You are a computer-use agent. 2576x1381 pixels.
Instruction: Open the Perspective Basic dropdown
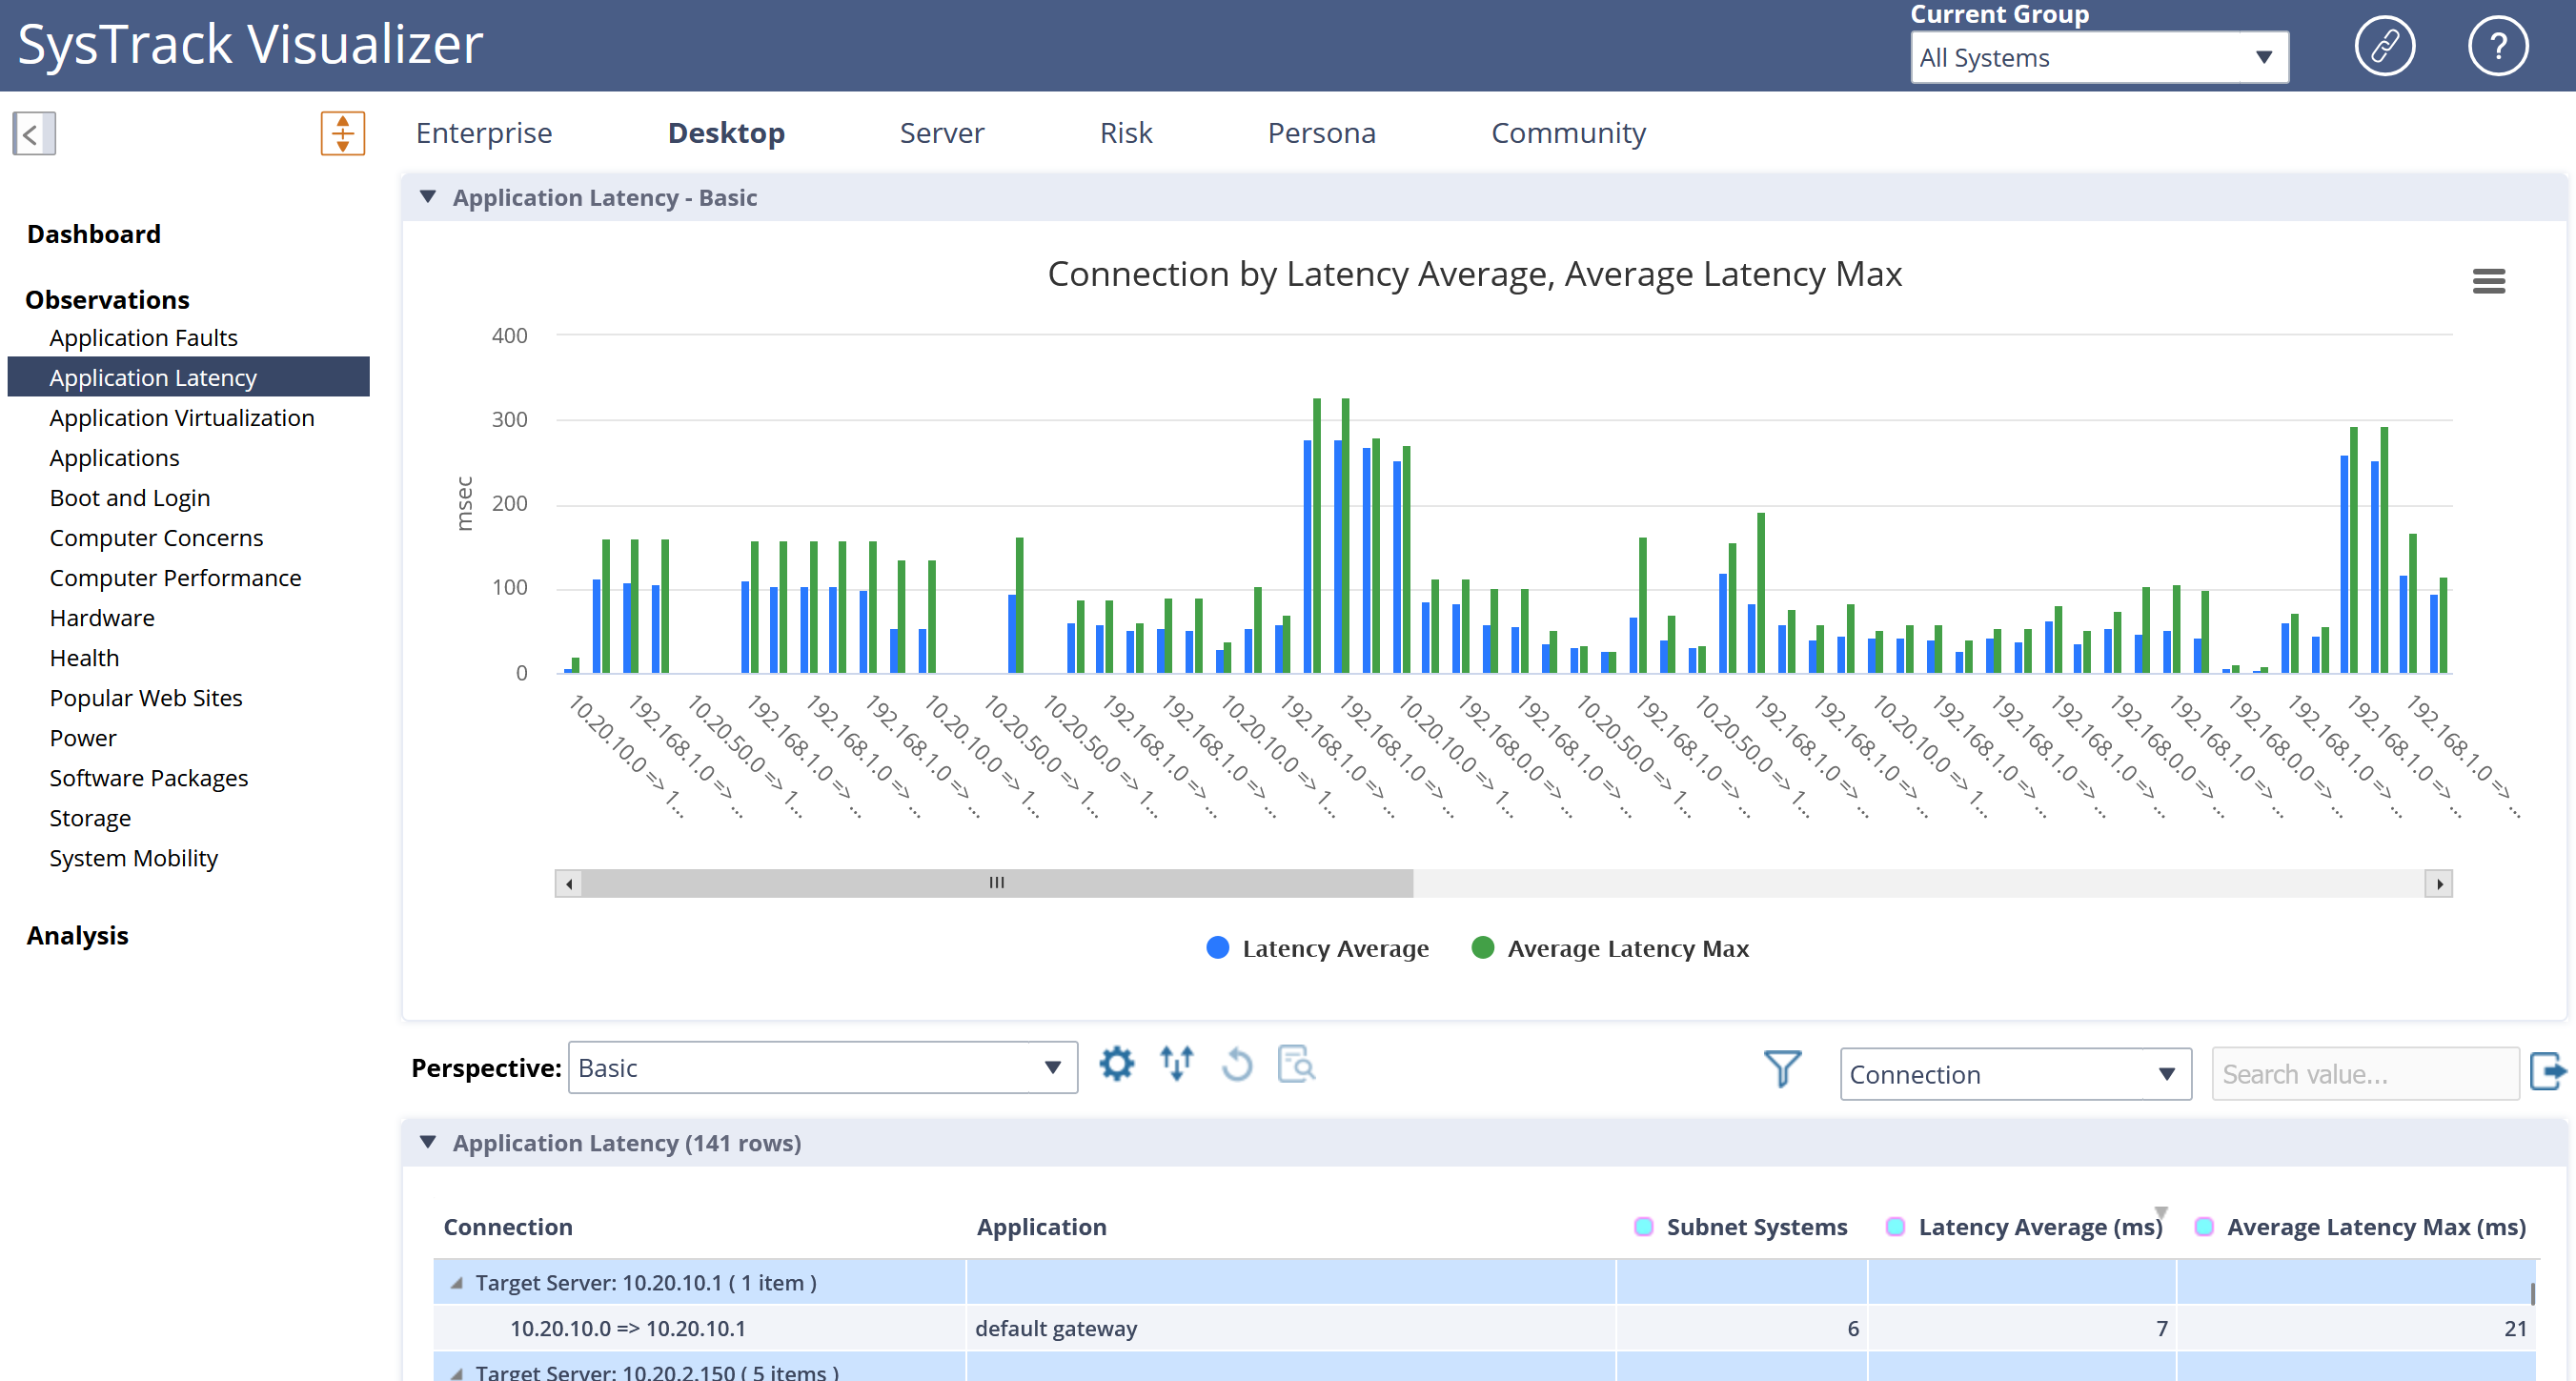pyautogui.click(x=822, y=1068)
